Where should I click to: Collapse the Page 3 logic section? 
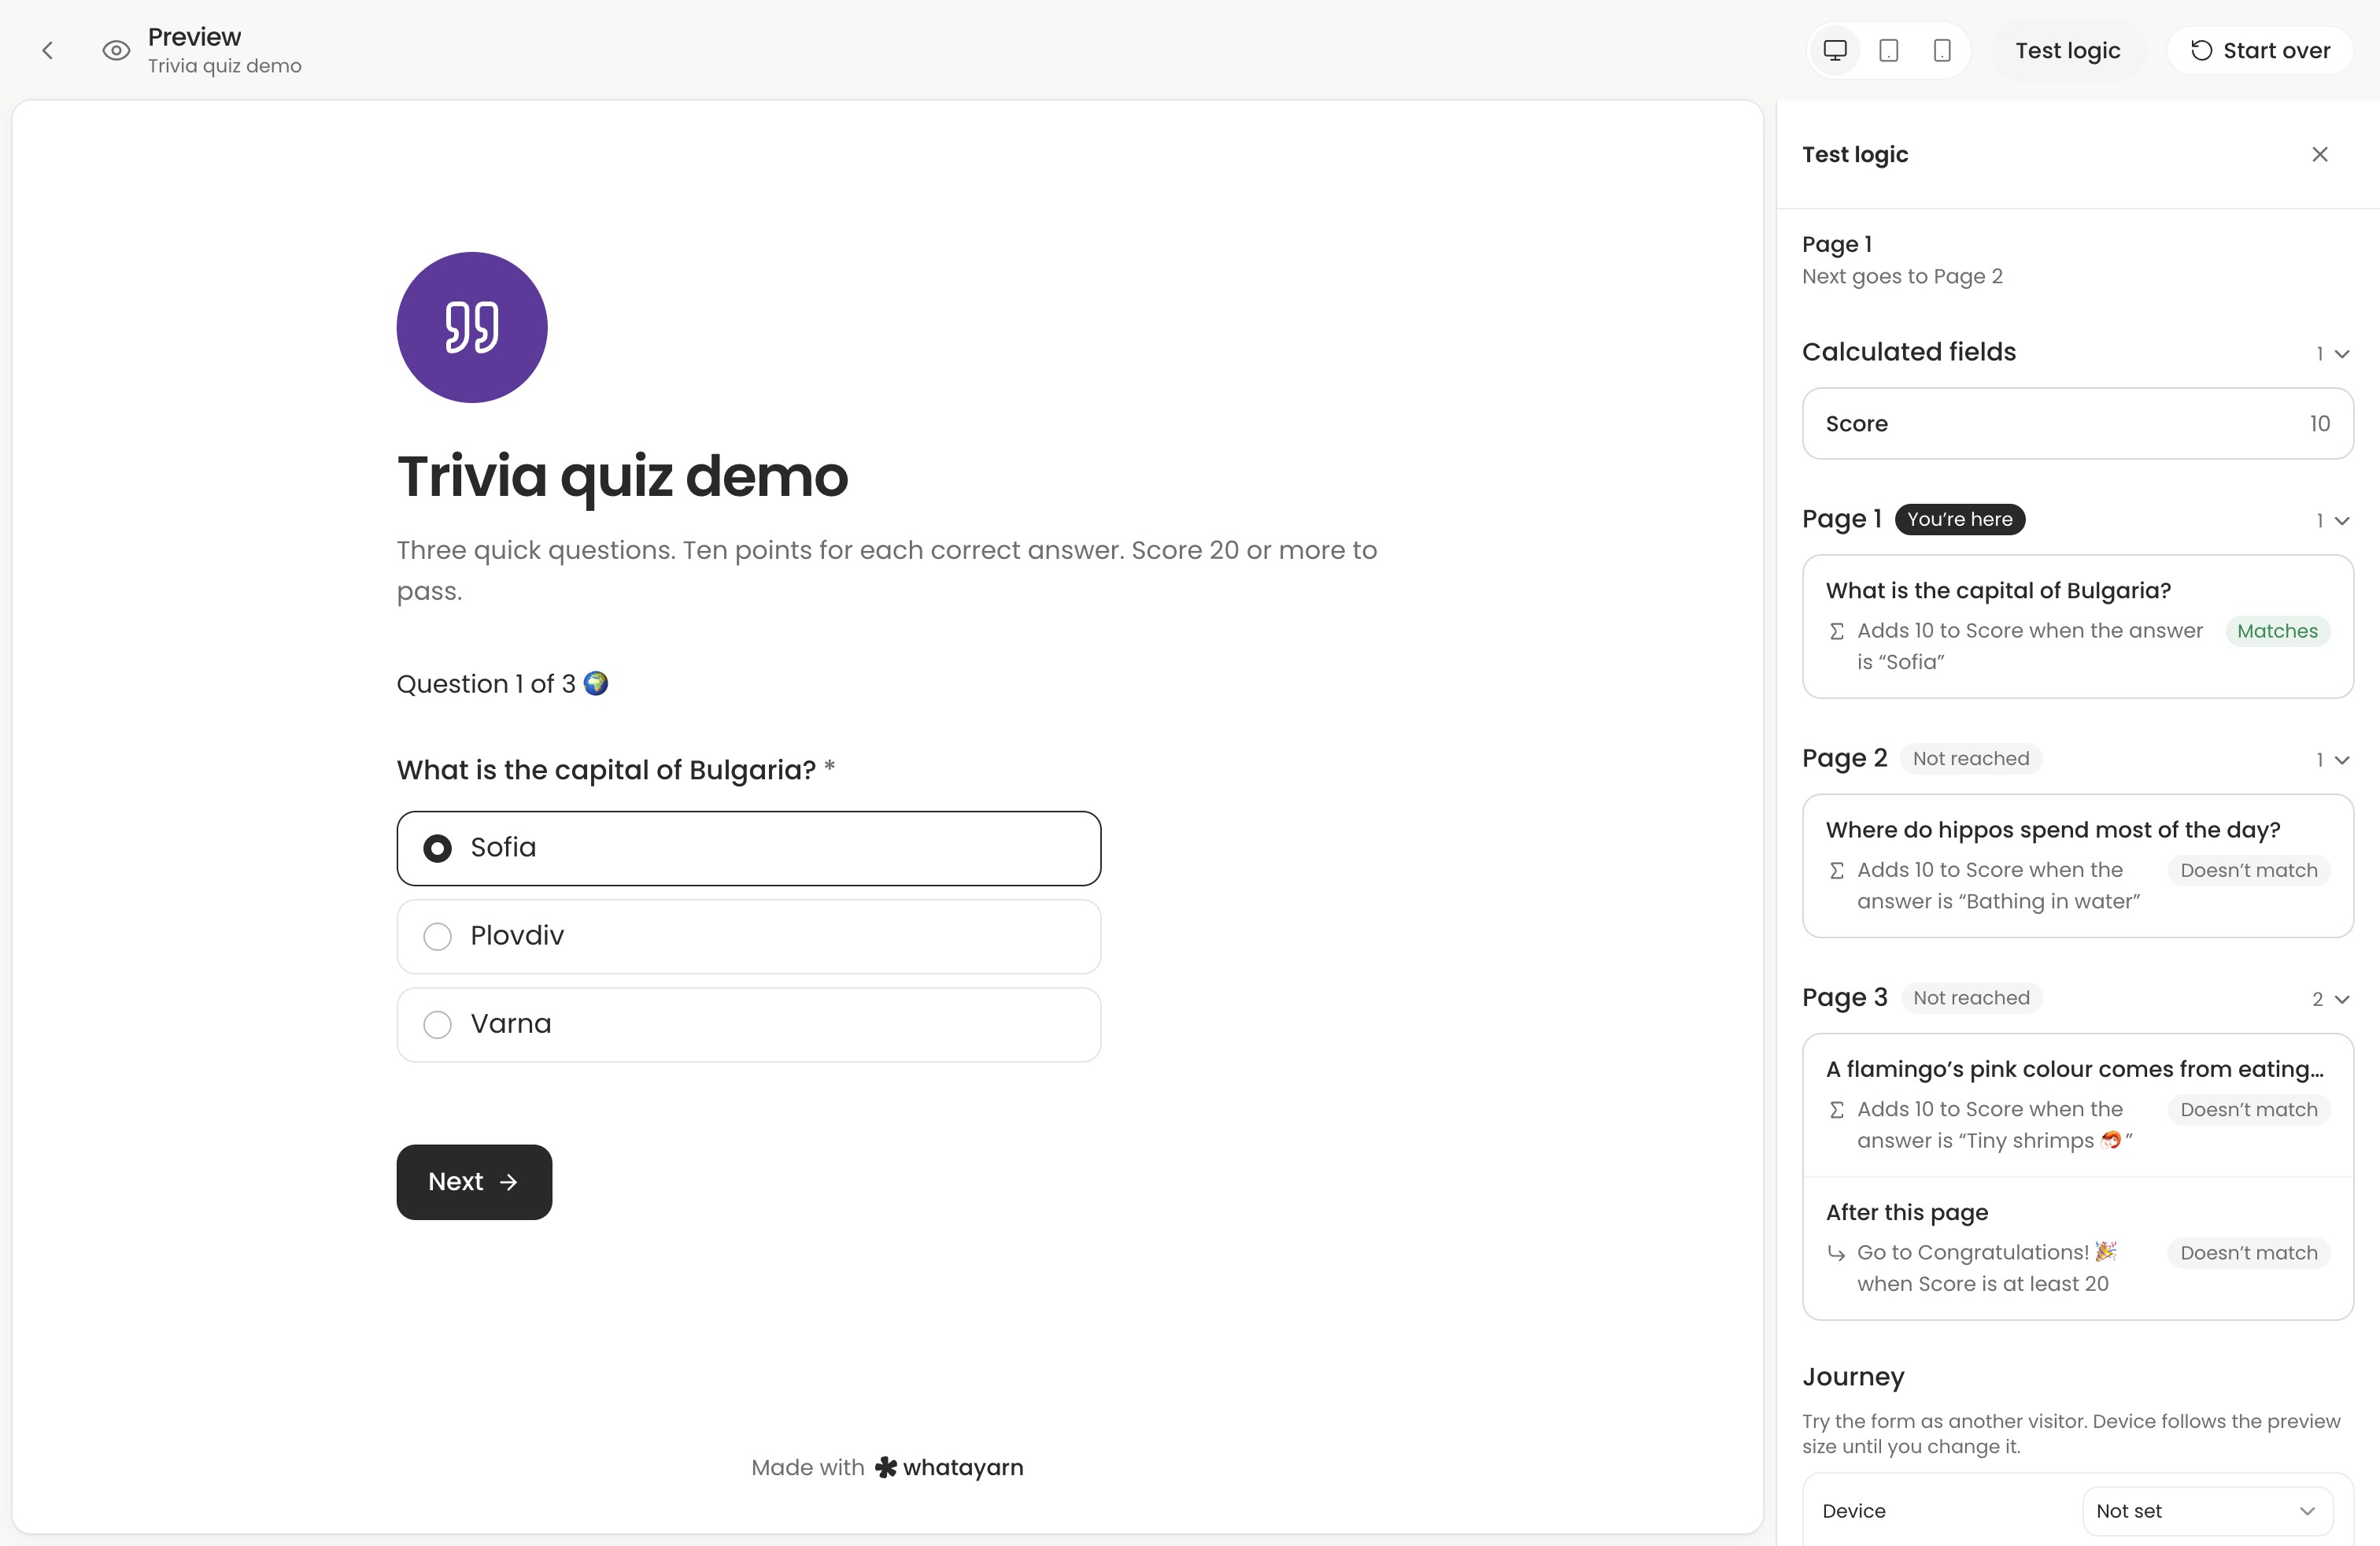(2330, 999)
